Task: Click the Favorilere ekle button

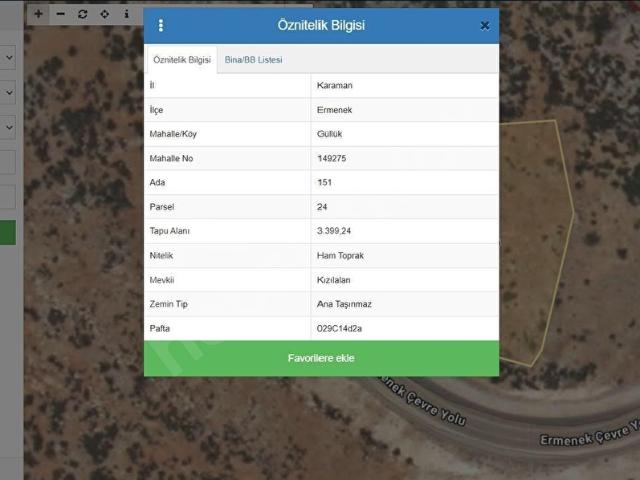Action: click(x=321, y=358)
